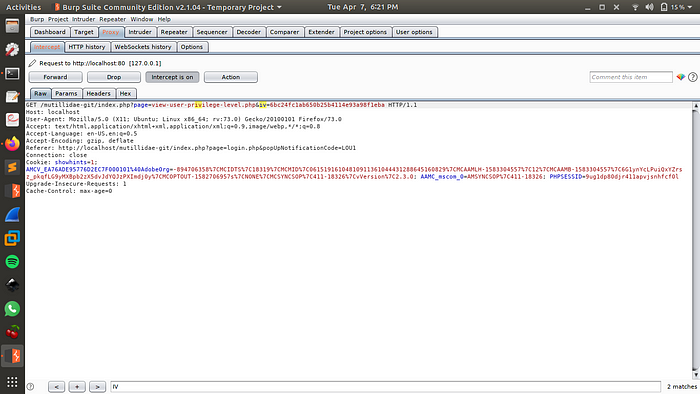The width and height of the screenshot is (700, 394).
Task: Open the Comparer tab
Action: click(x=284, y=32)
